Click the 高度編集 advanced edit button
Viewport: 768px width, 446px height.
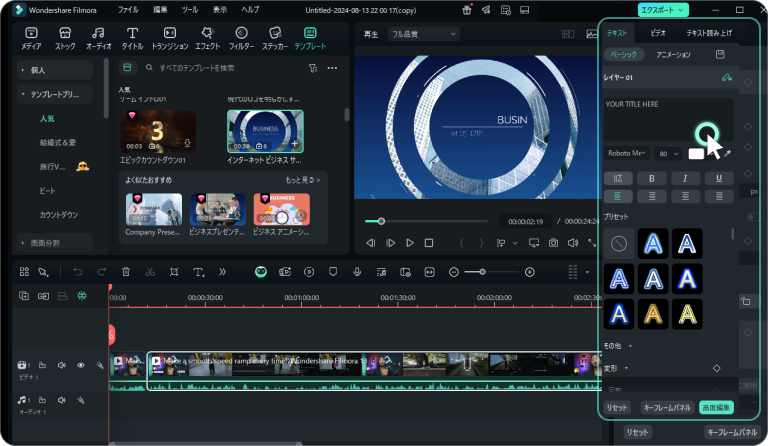(716, 407)
